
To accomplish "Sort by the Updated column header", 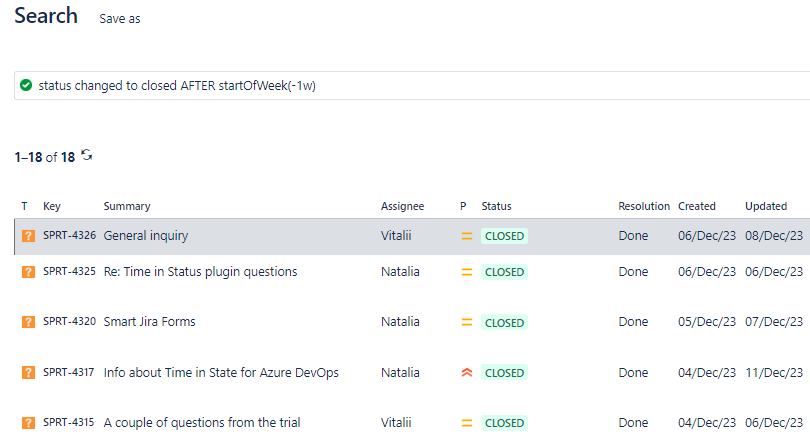I will [x=766, y=206].
